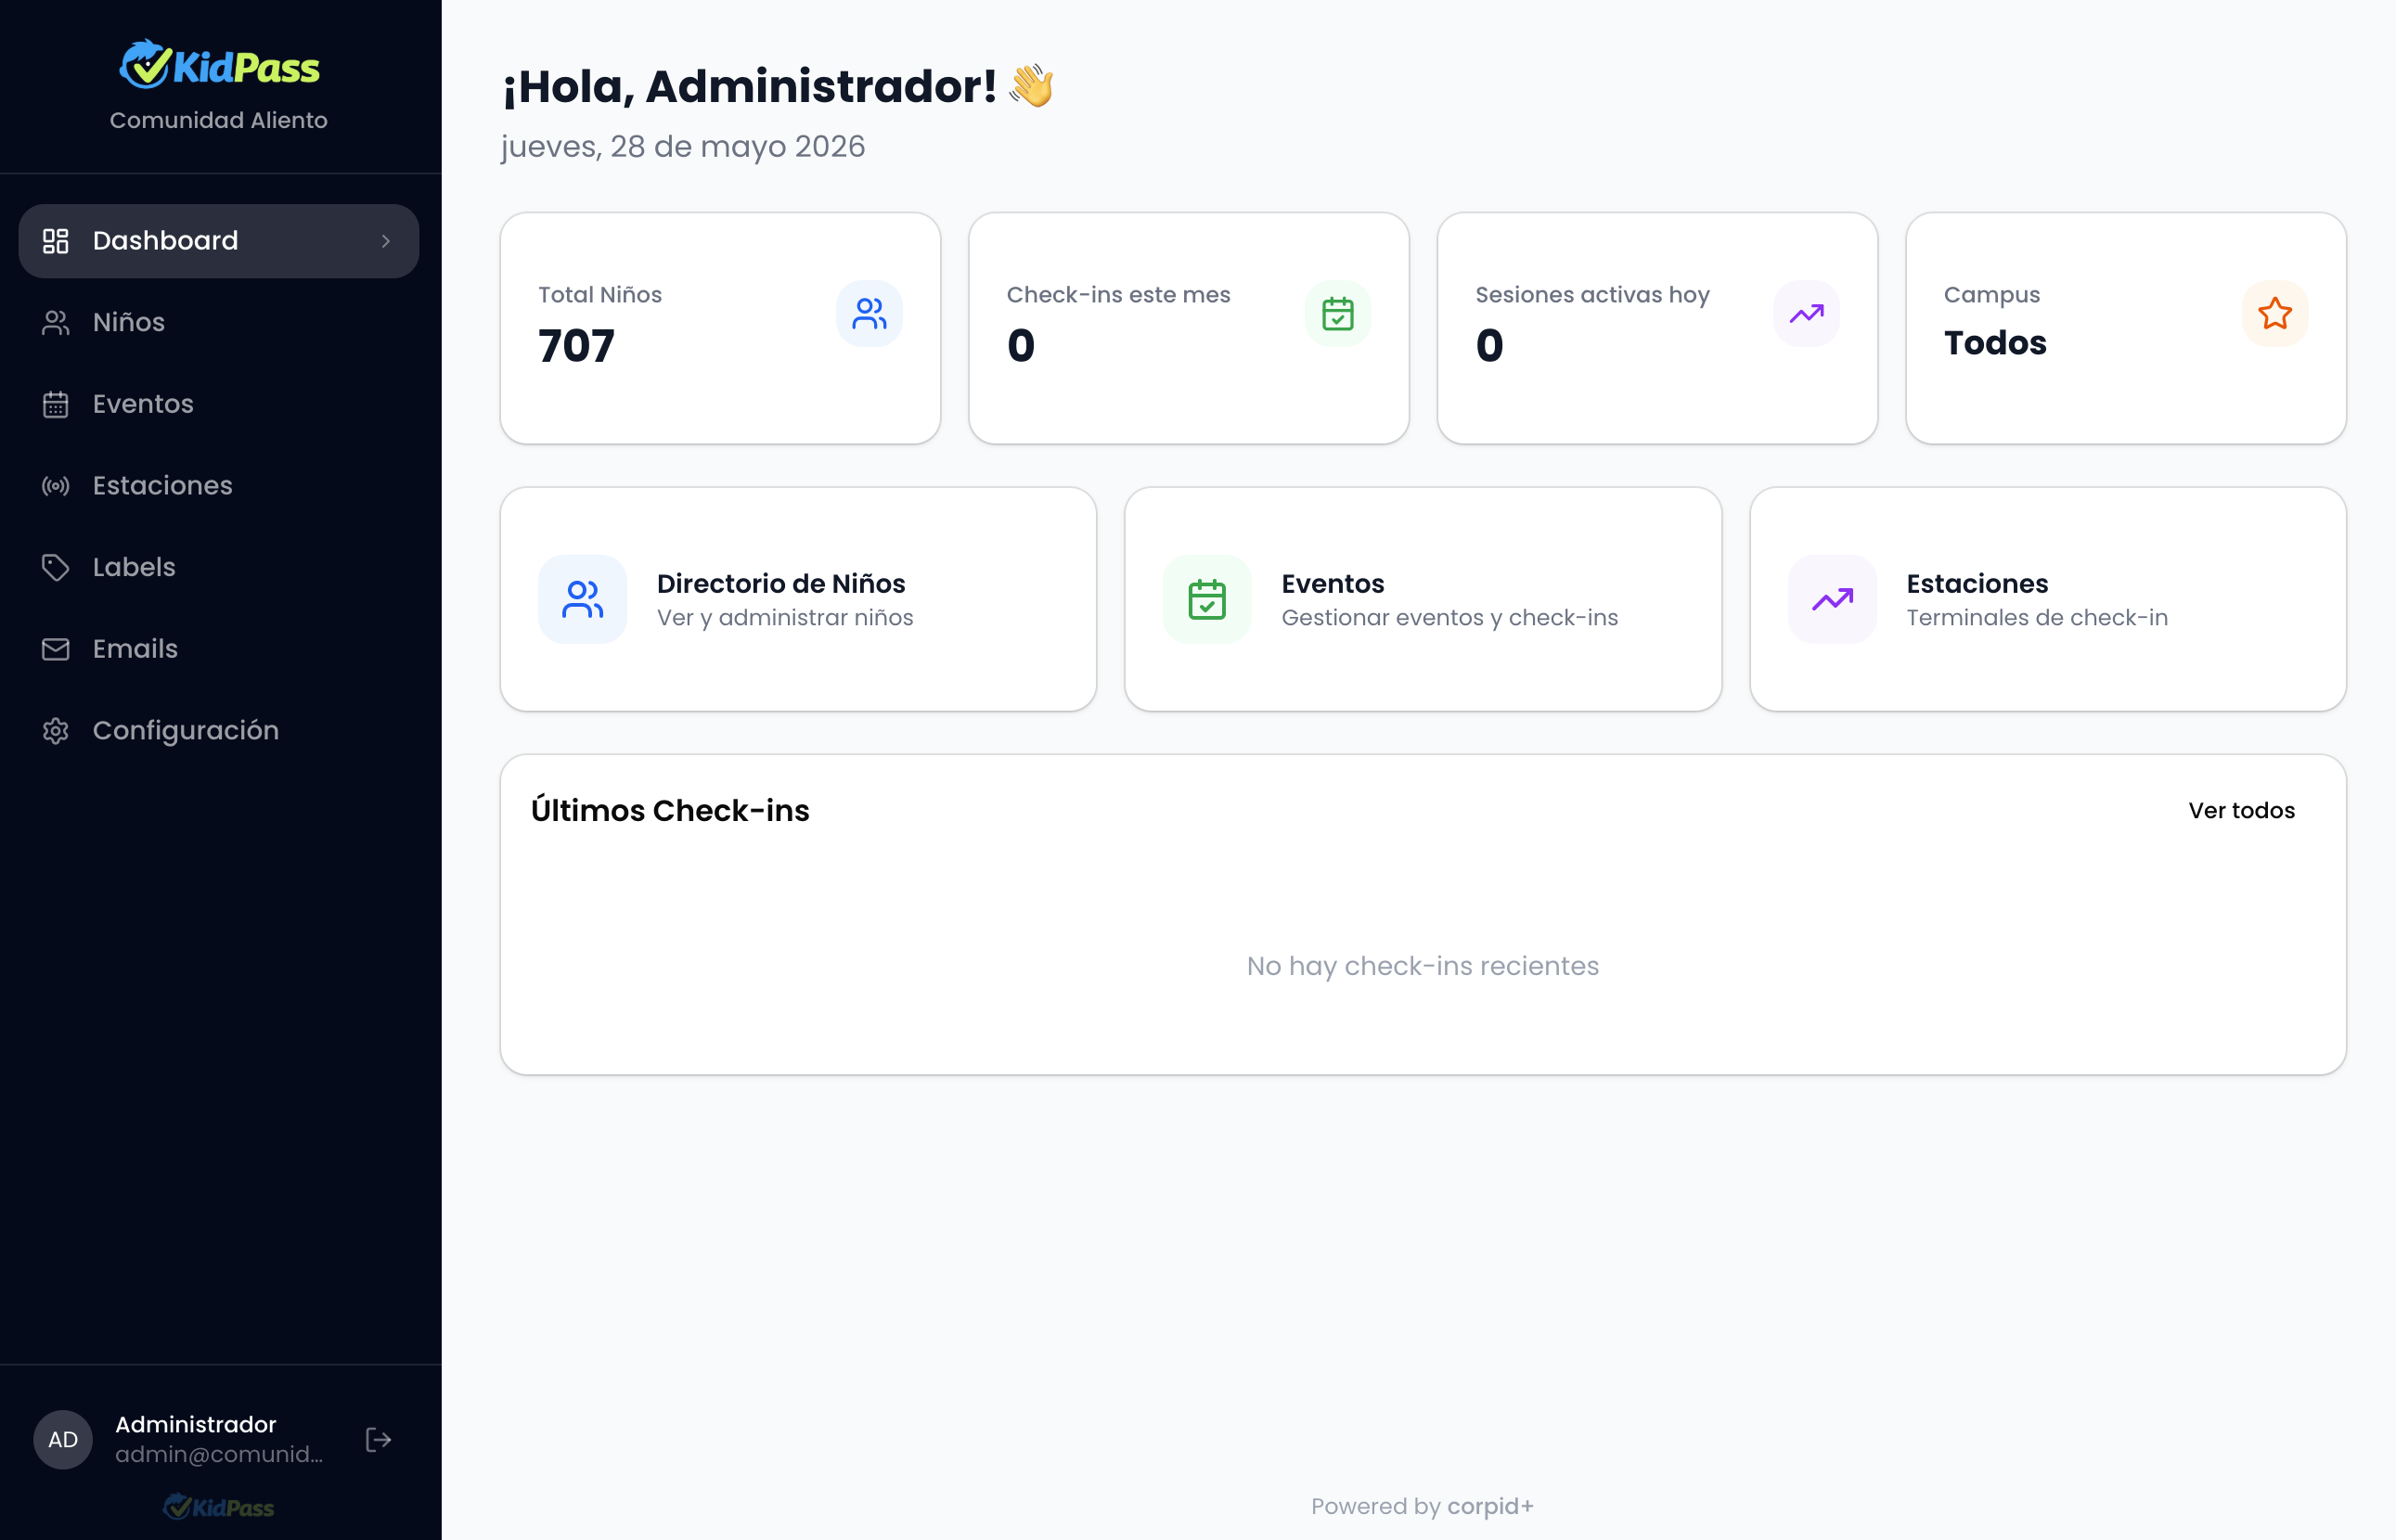Screen dimensions: 2396x1540
Task: Click the Campus Todos value
Action: point(1995,343)
